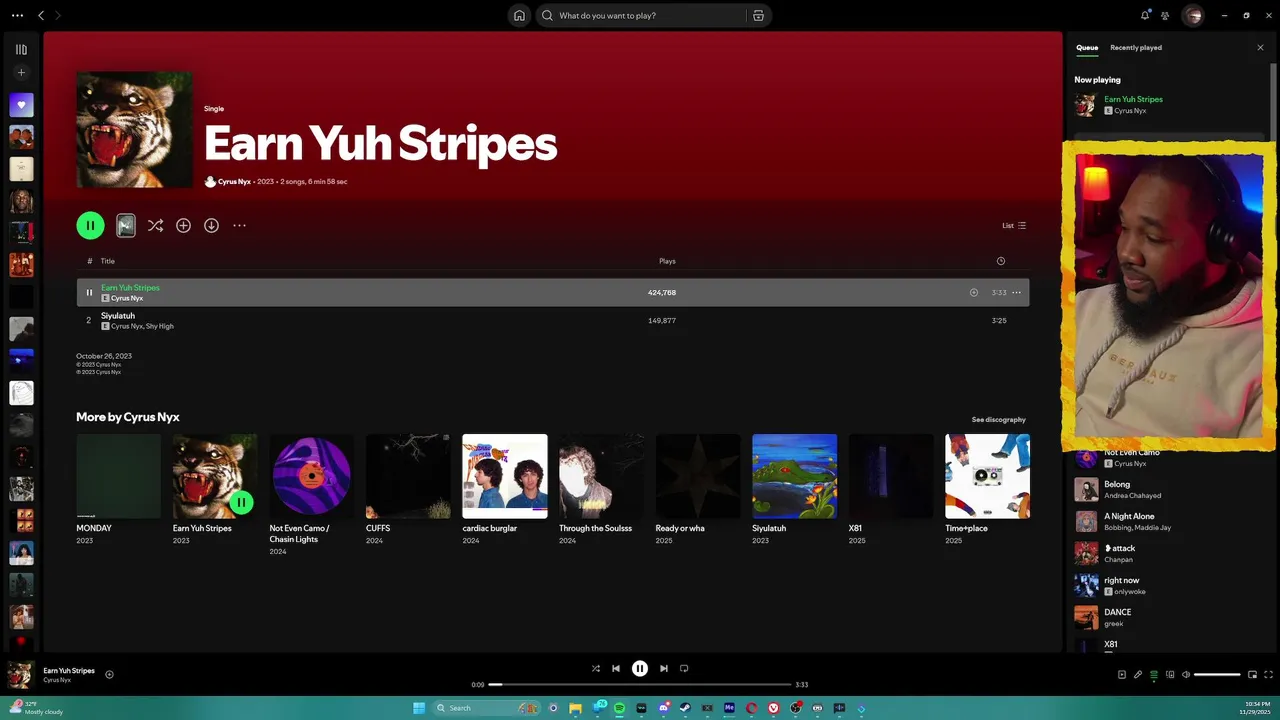
Task: Open the cardiac burglar card
Action: [x=504, y=490]
